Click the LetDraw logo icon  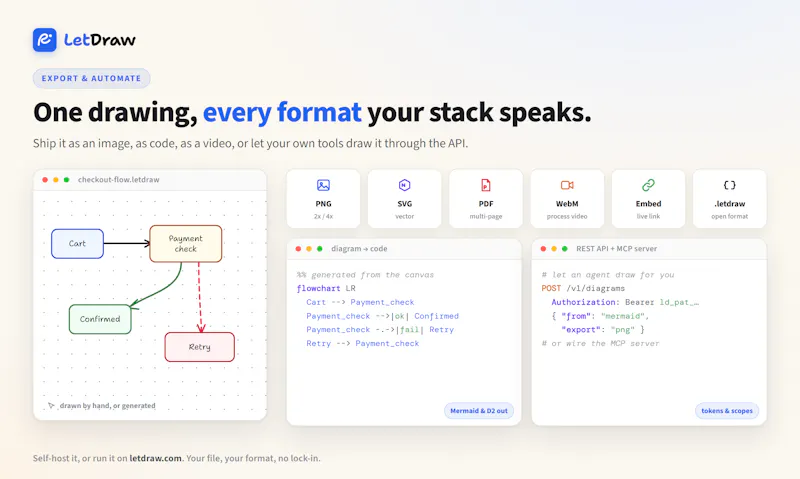pyautogui.click(x=45, y=40)
